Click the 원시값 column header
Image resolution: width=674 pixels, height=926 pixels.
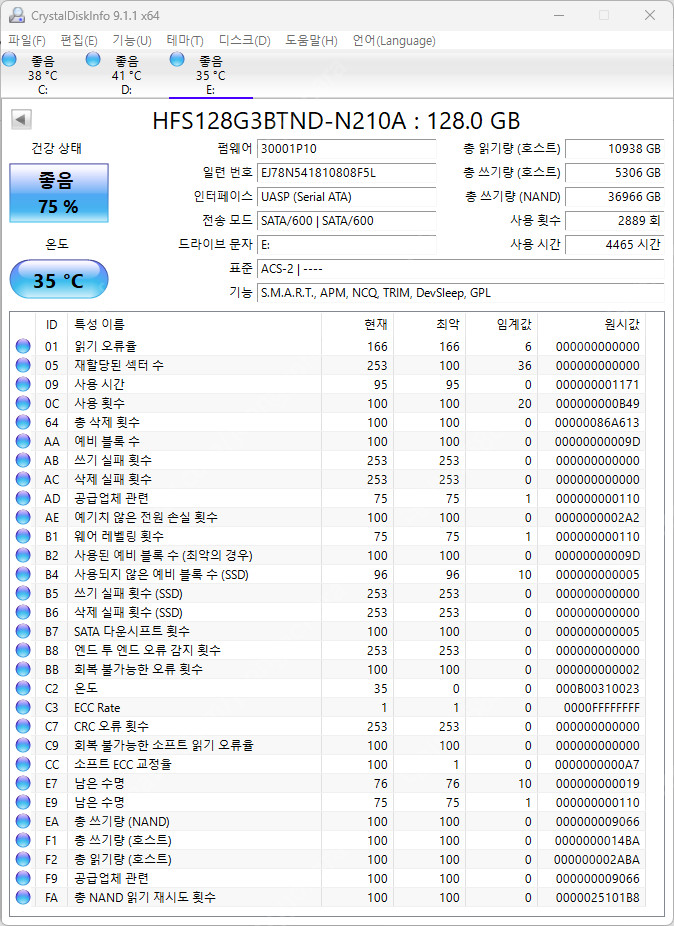tap(591, 324)
